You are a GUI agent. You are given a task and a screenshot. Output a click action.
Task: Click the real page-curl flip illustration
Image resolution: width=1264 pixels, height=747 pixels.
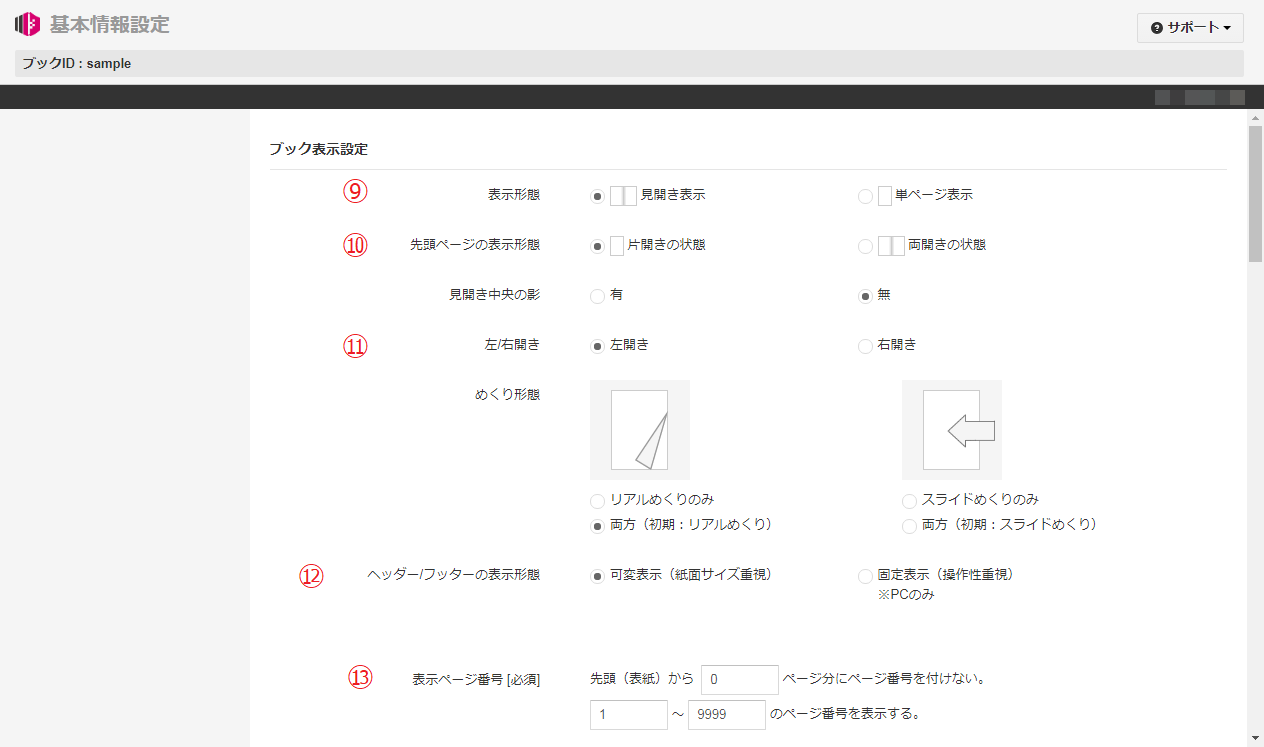point(640,430)
